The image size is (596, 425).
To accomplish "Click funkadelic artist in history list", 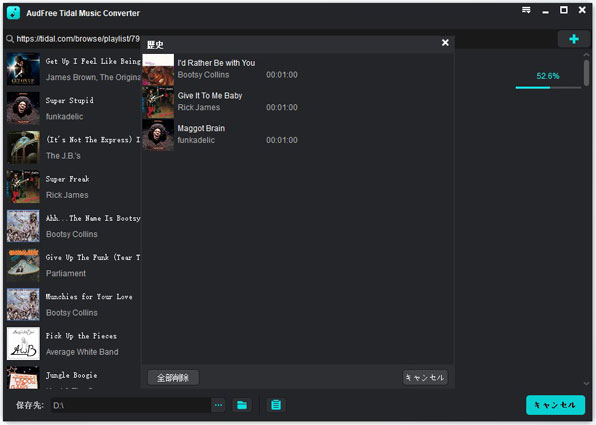I will click(196, 140).
